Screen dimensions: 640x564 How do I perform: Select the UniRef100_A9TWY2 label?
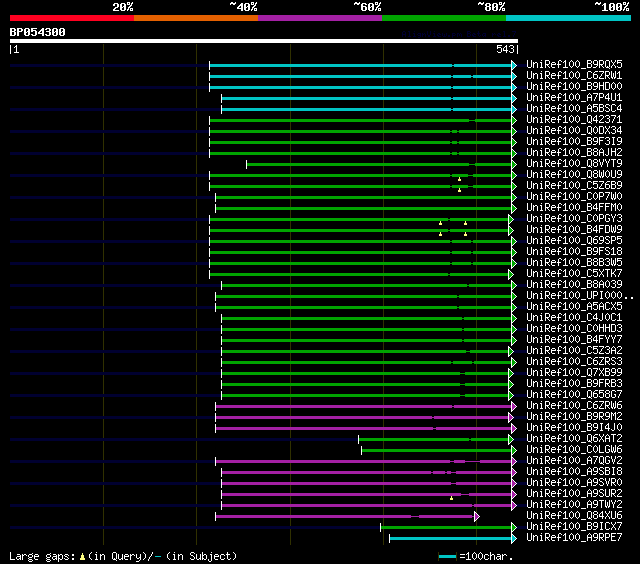(x=574, y=505)
